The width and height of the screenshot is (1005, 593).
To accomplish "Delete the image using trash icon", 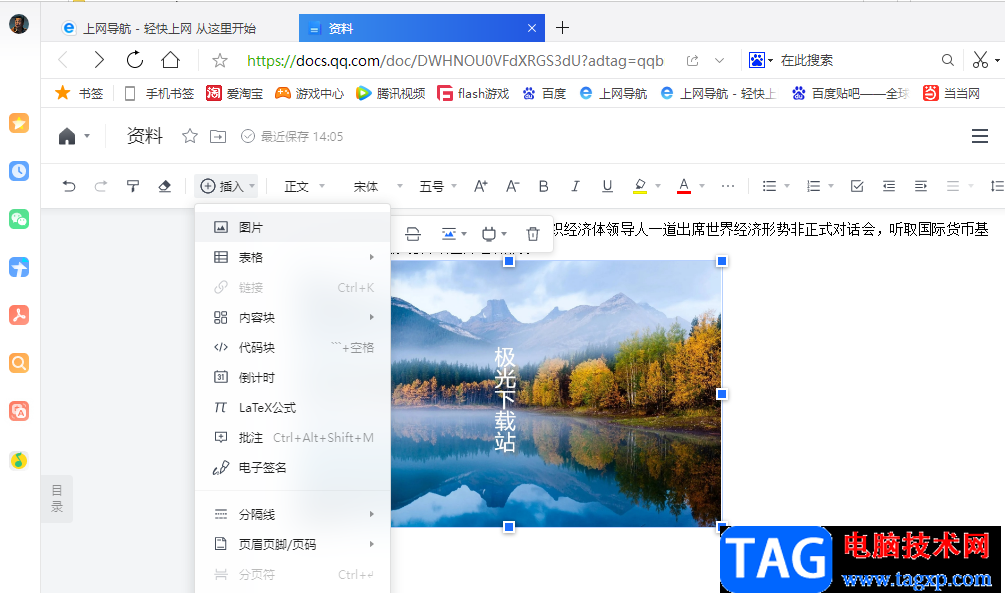I will click(x=533, y=234).
